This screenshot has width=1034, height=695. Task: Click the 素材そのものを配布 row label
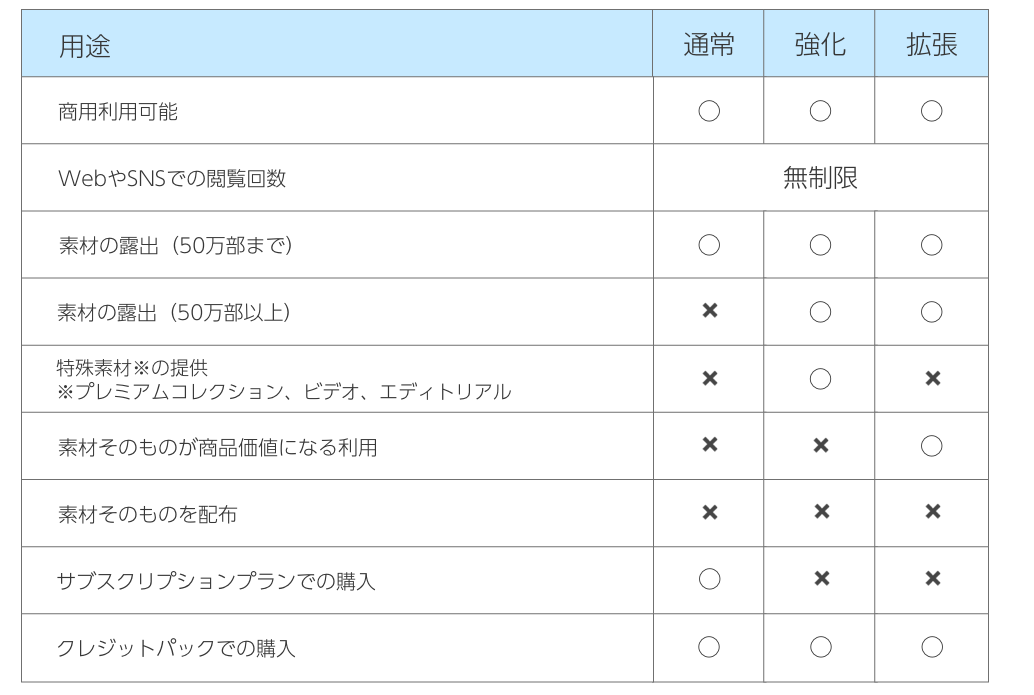click(148, 514)
